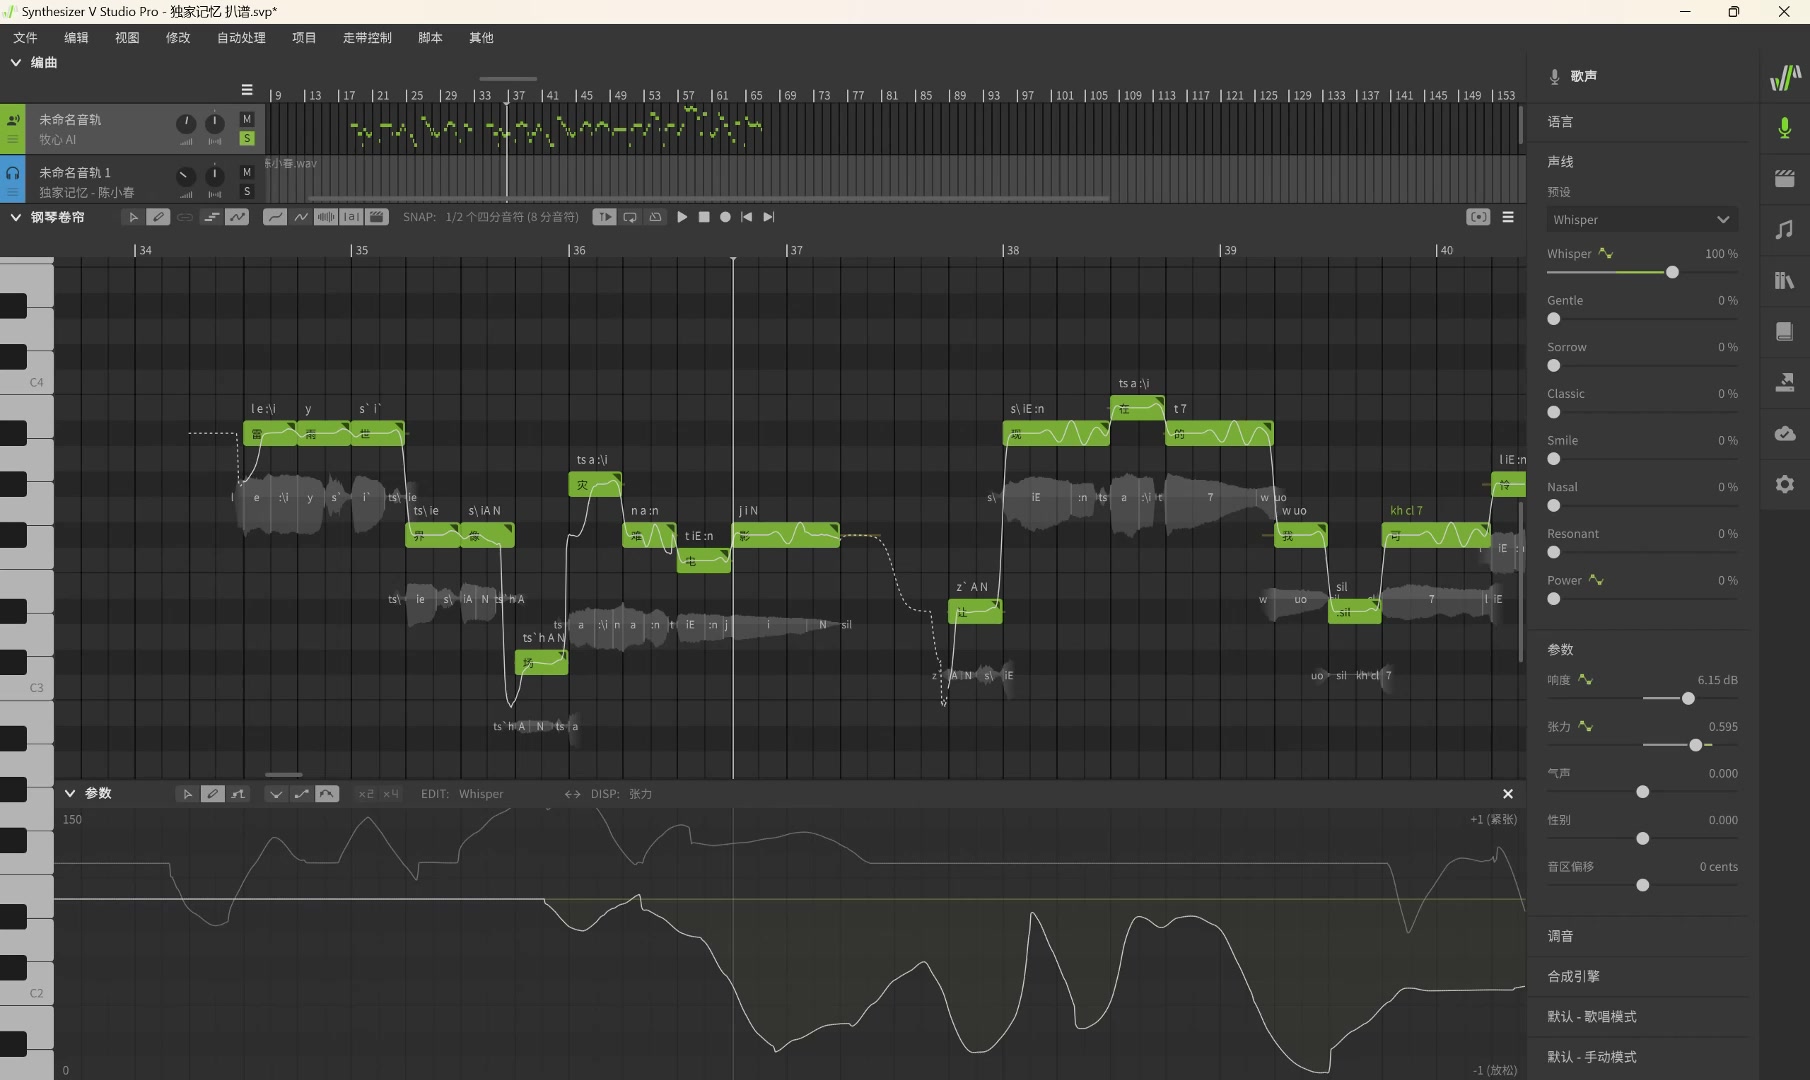Collapse the 钢琴卷帘 piano roll section

pos(16,217)
